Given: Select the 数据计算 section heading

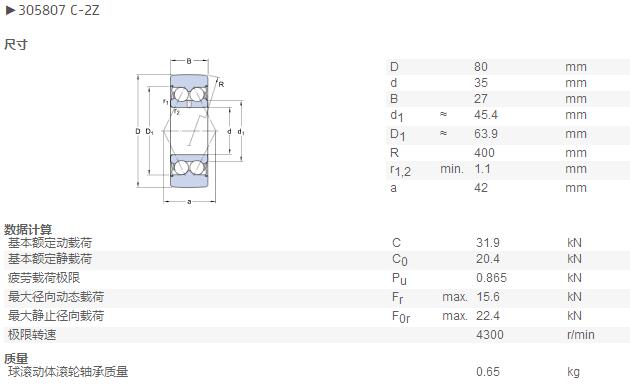Looking at the screenshot, I should [x=28, y=230].
